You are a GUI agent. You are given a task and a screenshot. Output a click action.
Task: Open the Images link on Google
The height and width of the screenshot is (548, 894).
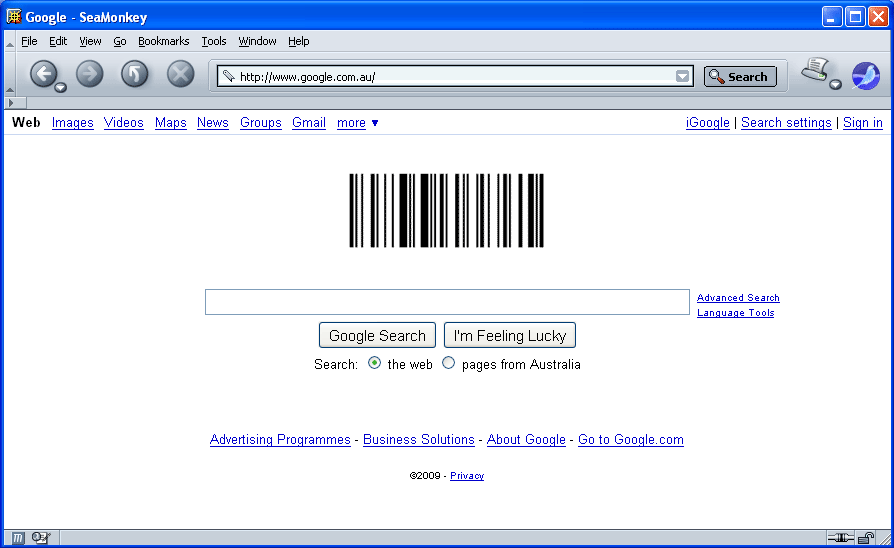coord(72,123)
